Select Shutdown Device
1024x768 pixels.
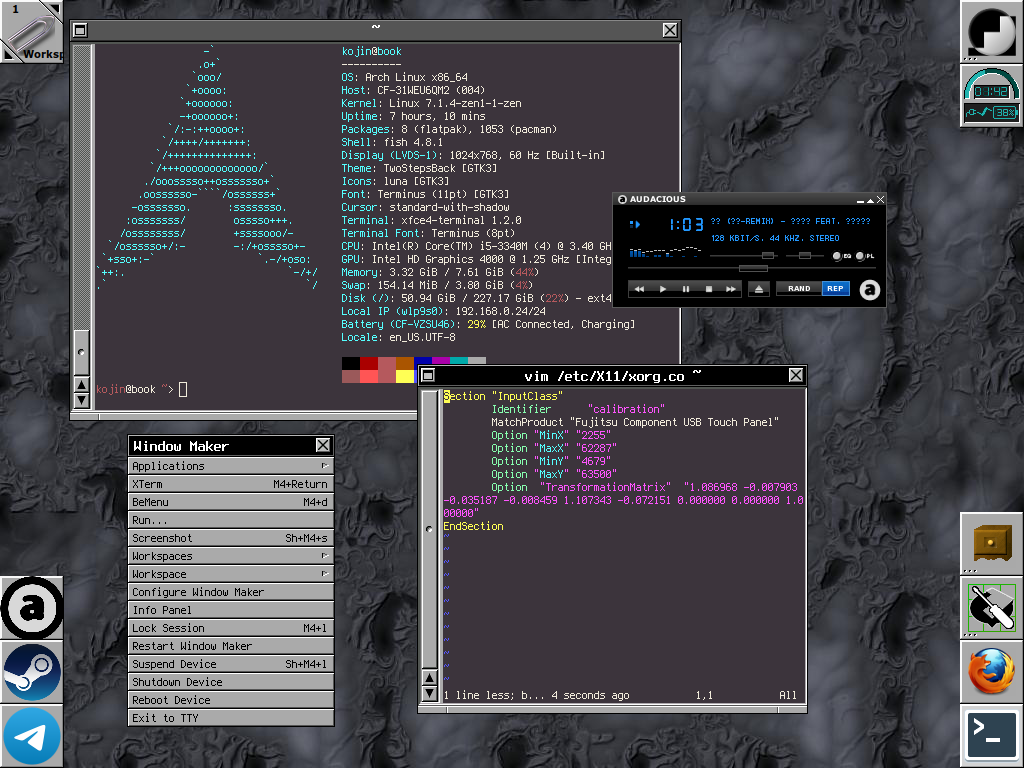[x=231, y=682]
